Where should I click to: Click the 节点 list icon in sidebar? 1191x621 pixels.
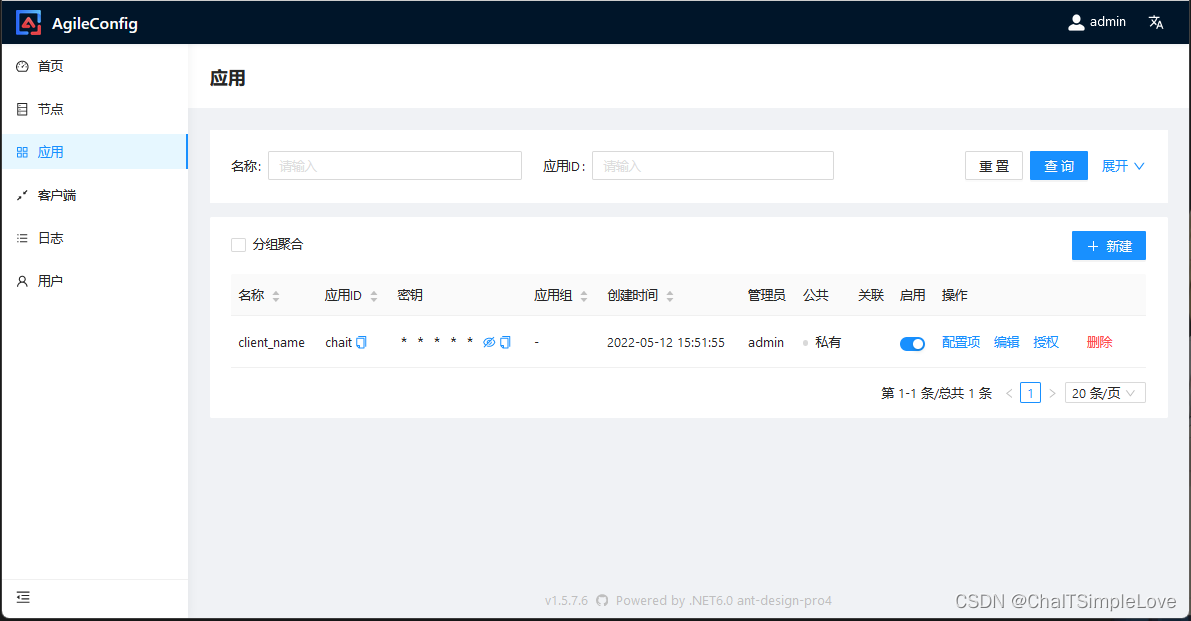tap(22, 109)
